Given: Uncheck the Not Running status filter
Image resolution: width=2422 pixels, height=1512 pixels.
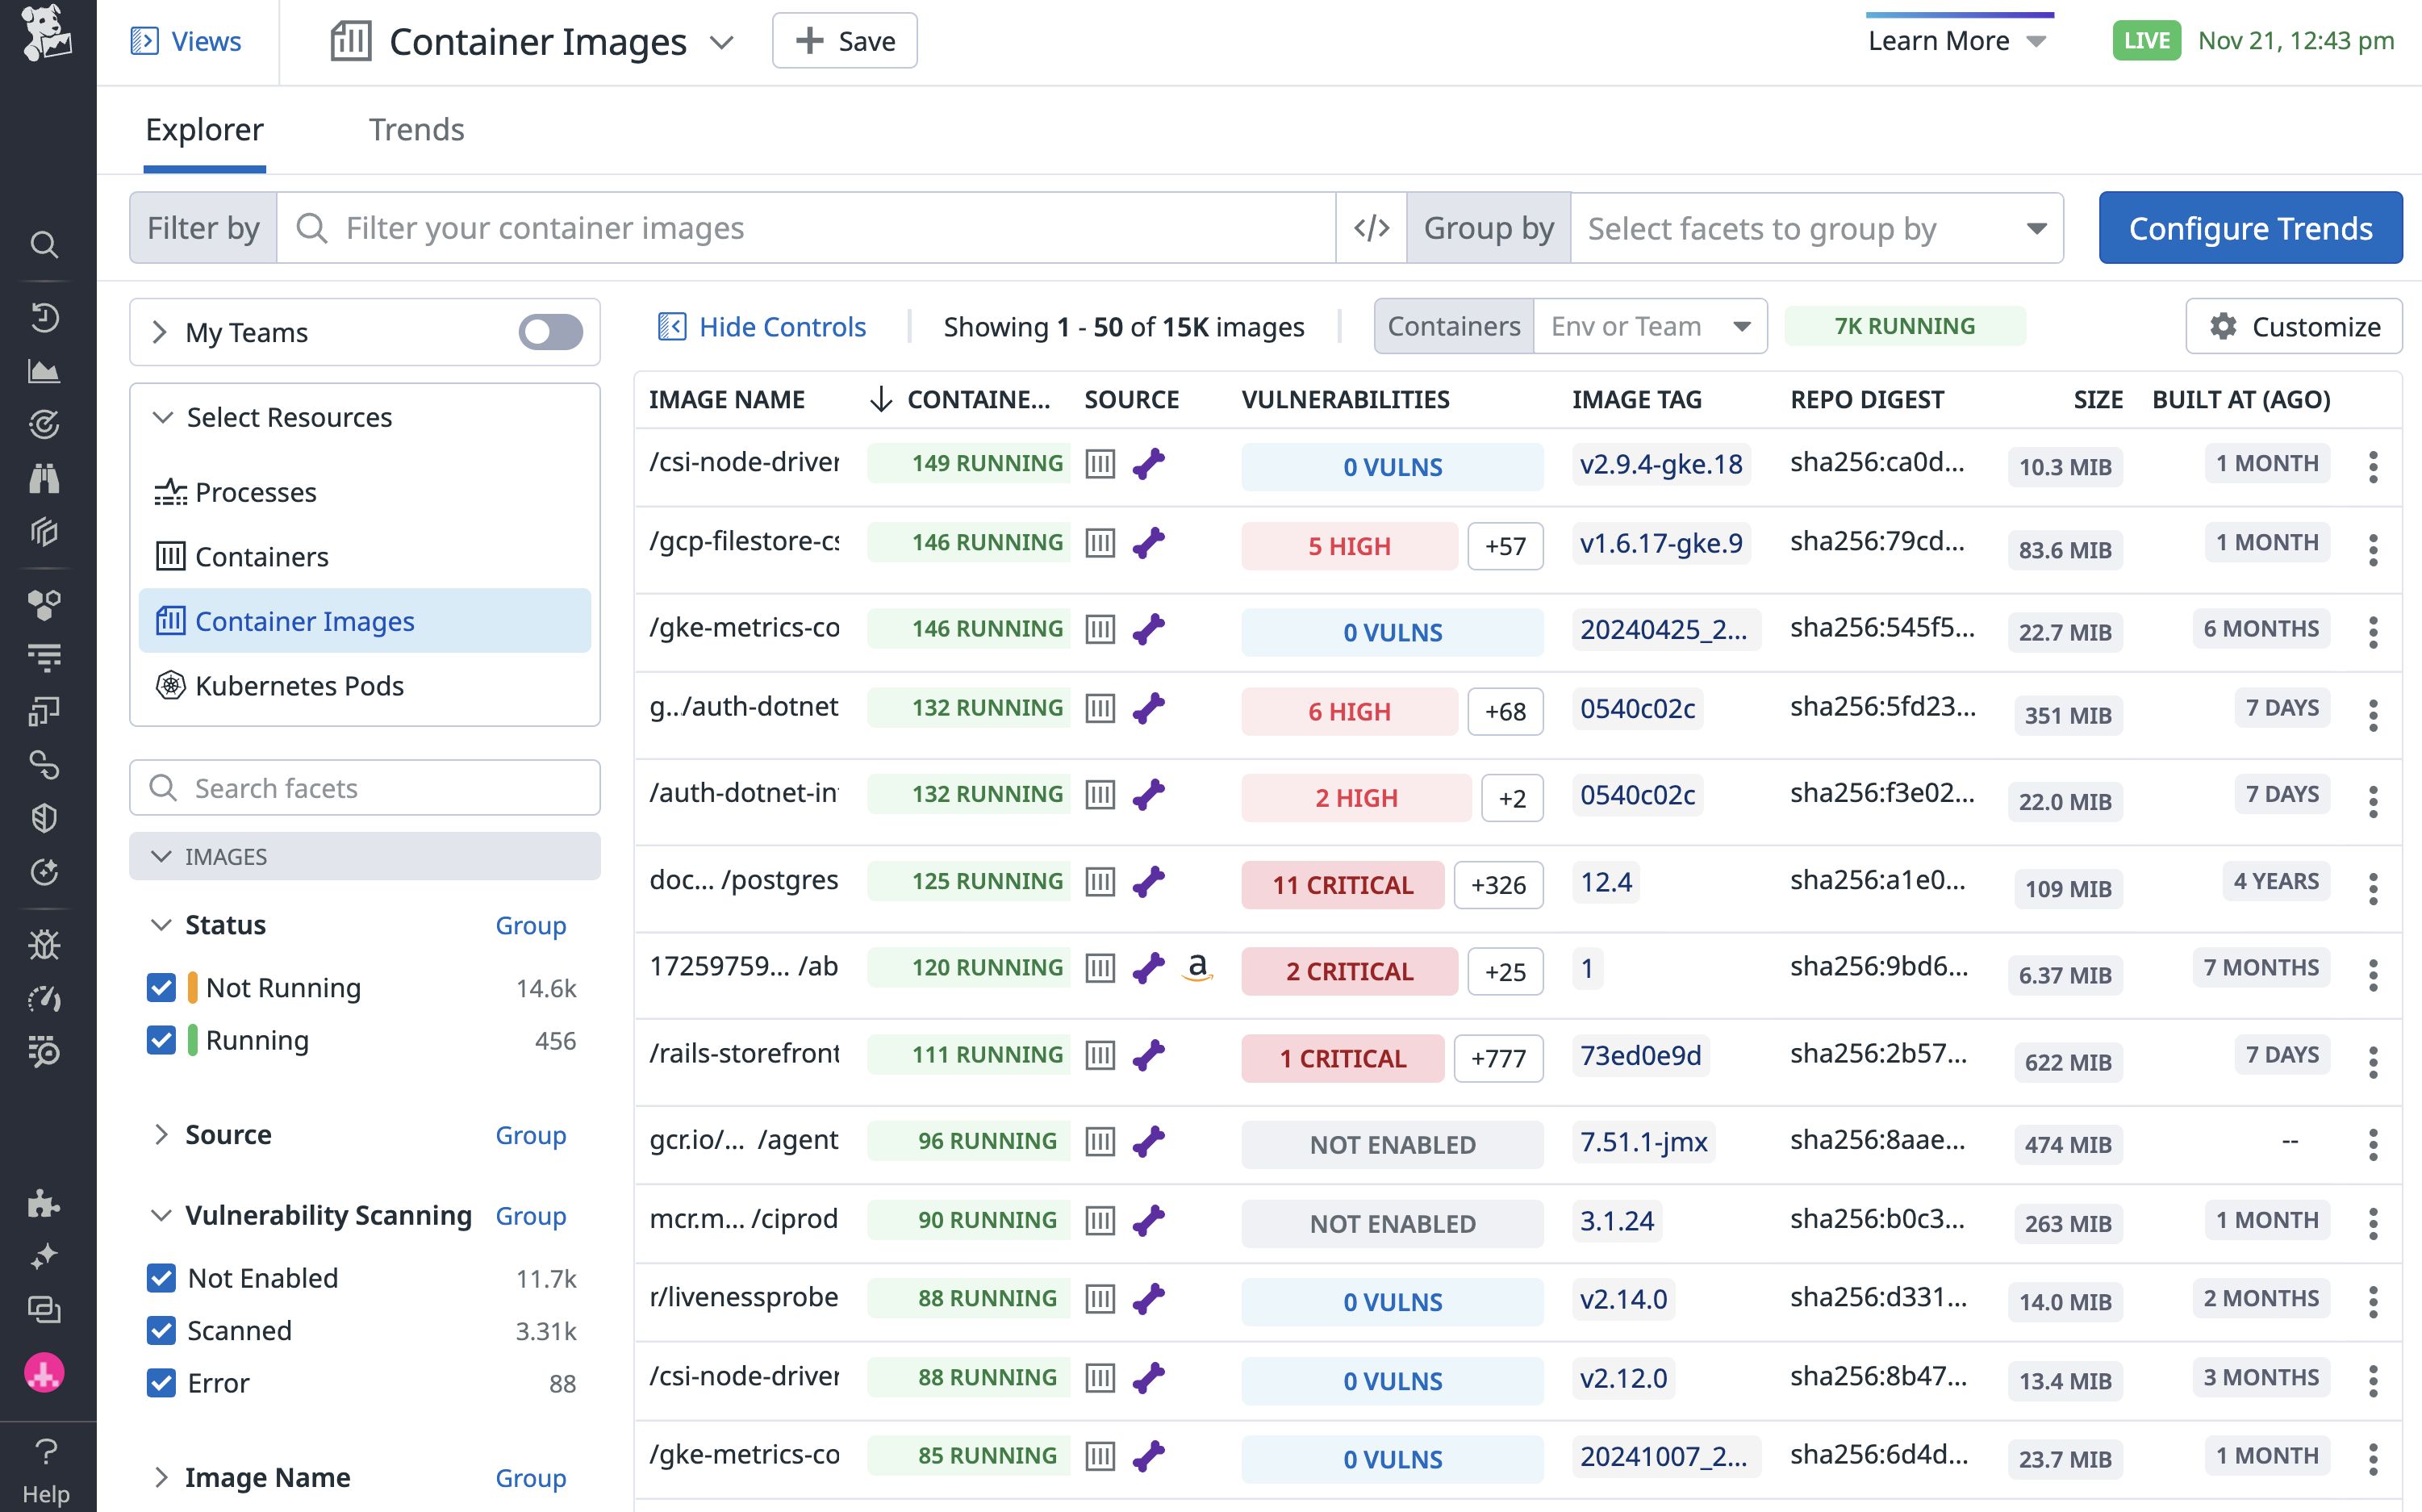Looking at the screenshot, I should pos(161,987).
